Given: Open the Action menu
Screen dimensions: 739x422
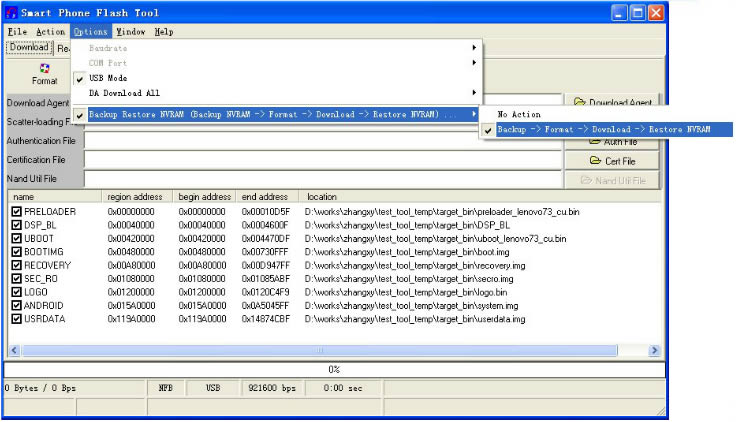Looking at the screenshot, I should pos(50,32).
